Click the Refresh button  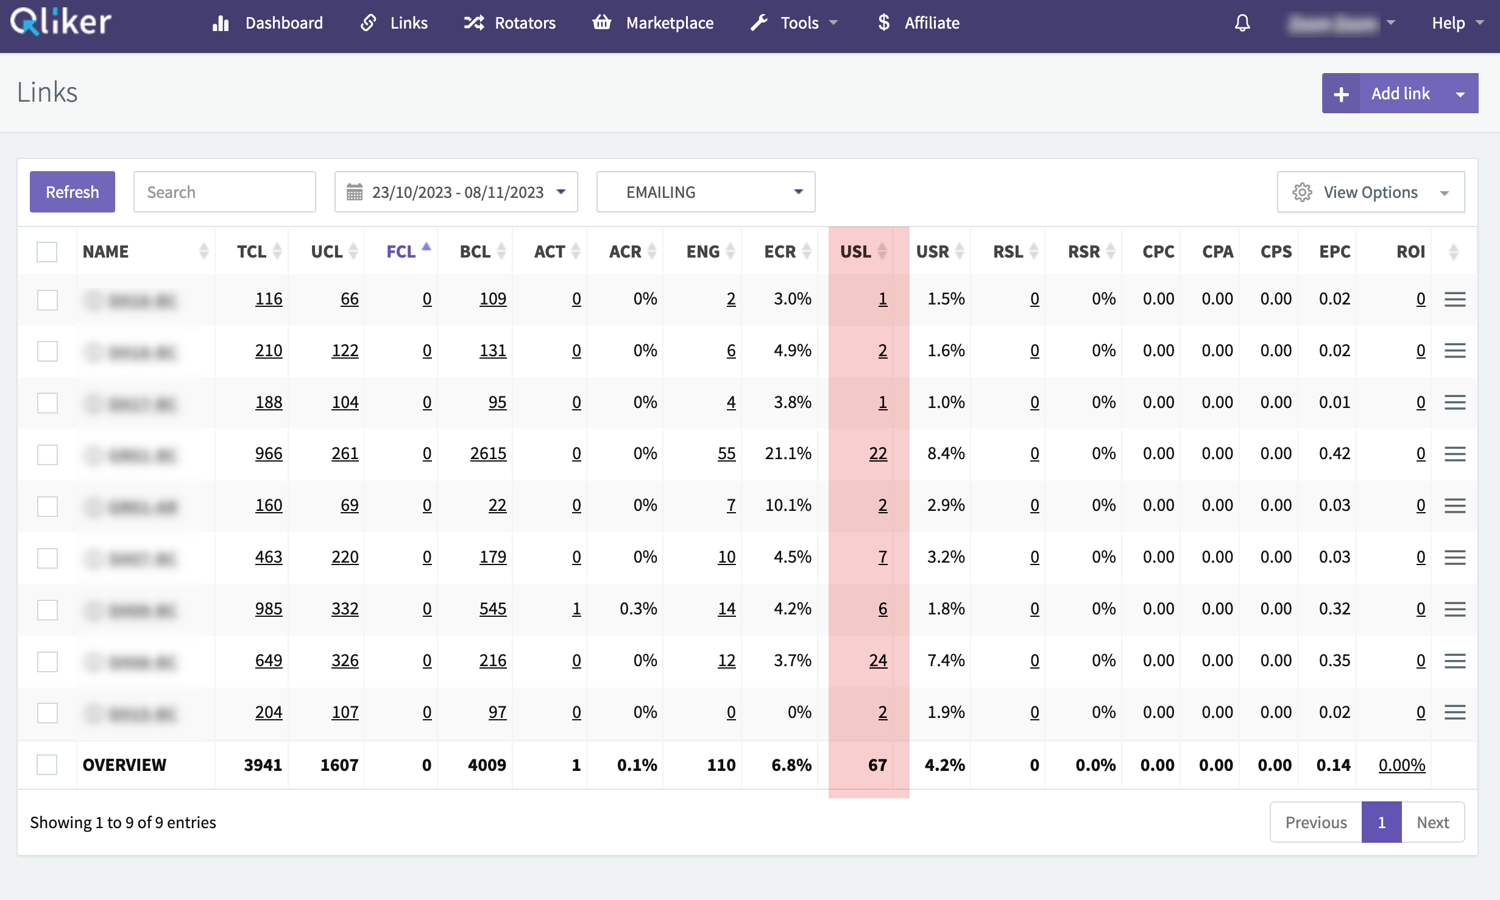click(x=72, y=192)
